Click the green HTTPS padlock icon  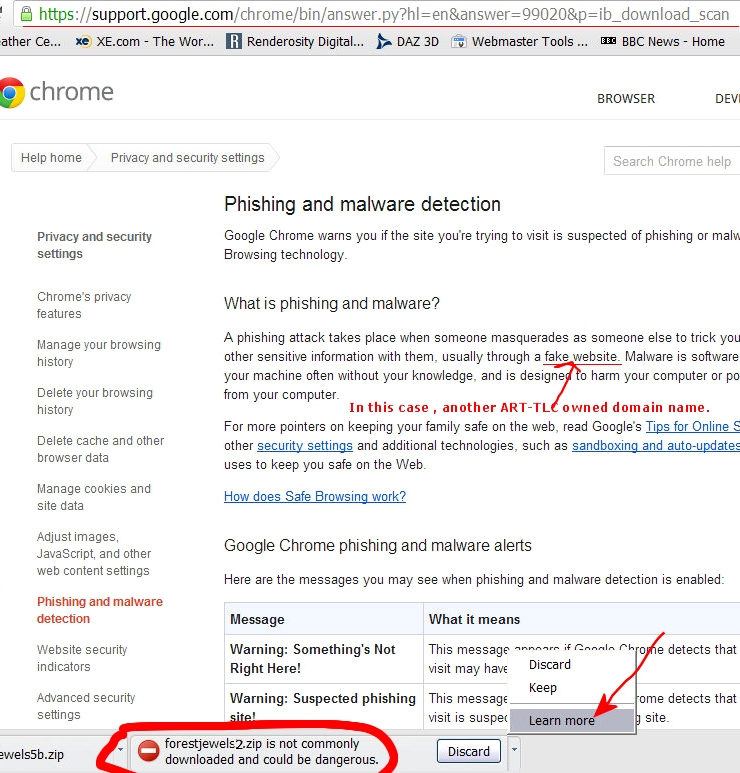click(x=26, y=14)
